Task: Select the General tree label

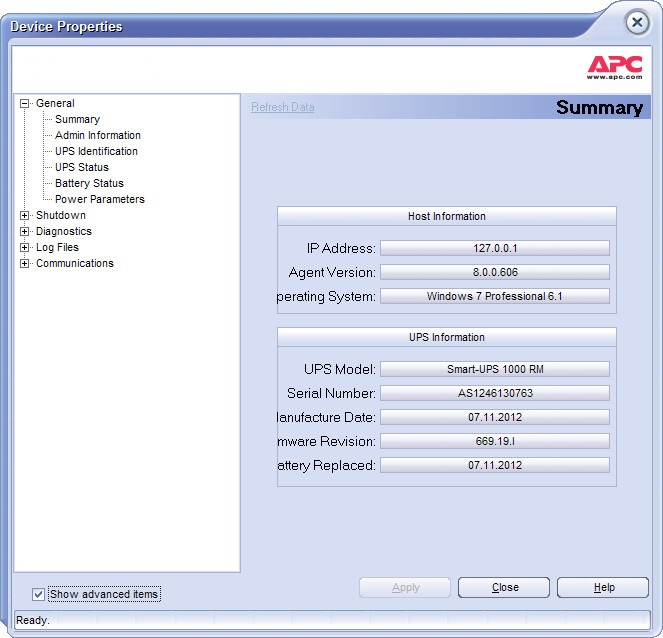Action: (55, 104)
